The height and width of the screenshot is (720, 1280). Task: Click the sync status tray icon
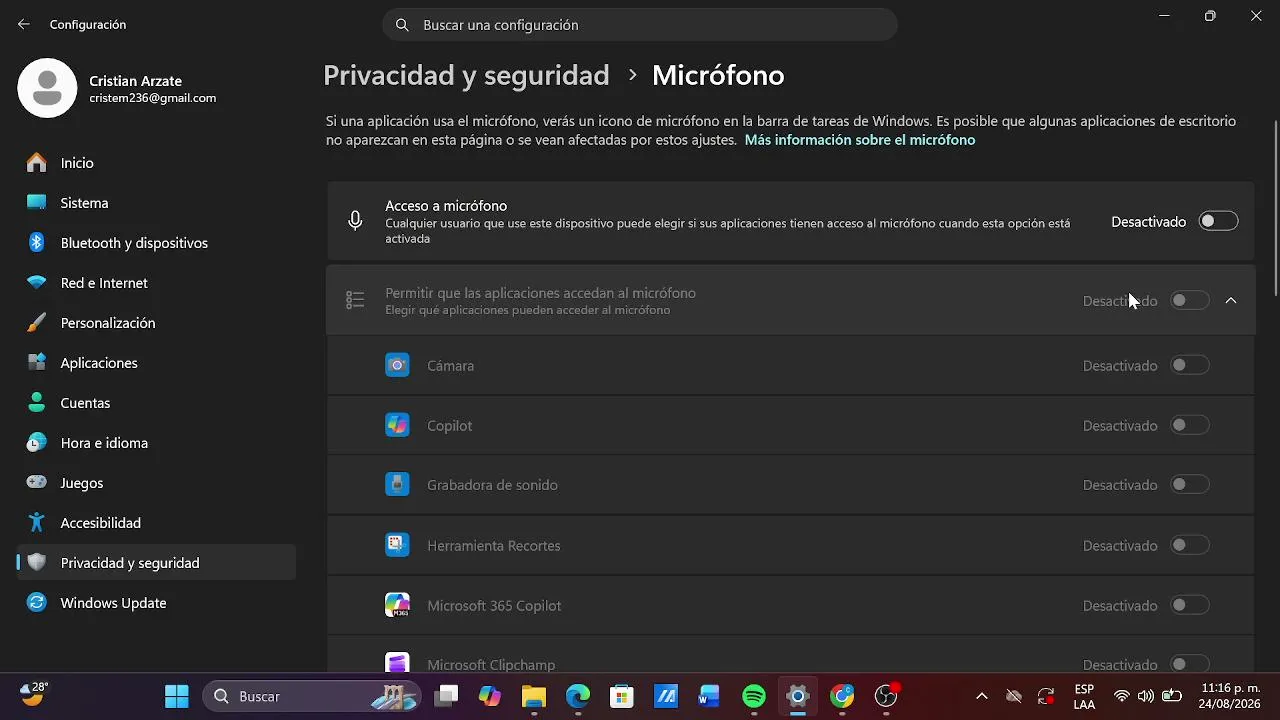tap(1046, 696)
